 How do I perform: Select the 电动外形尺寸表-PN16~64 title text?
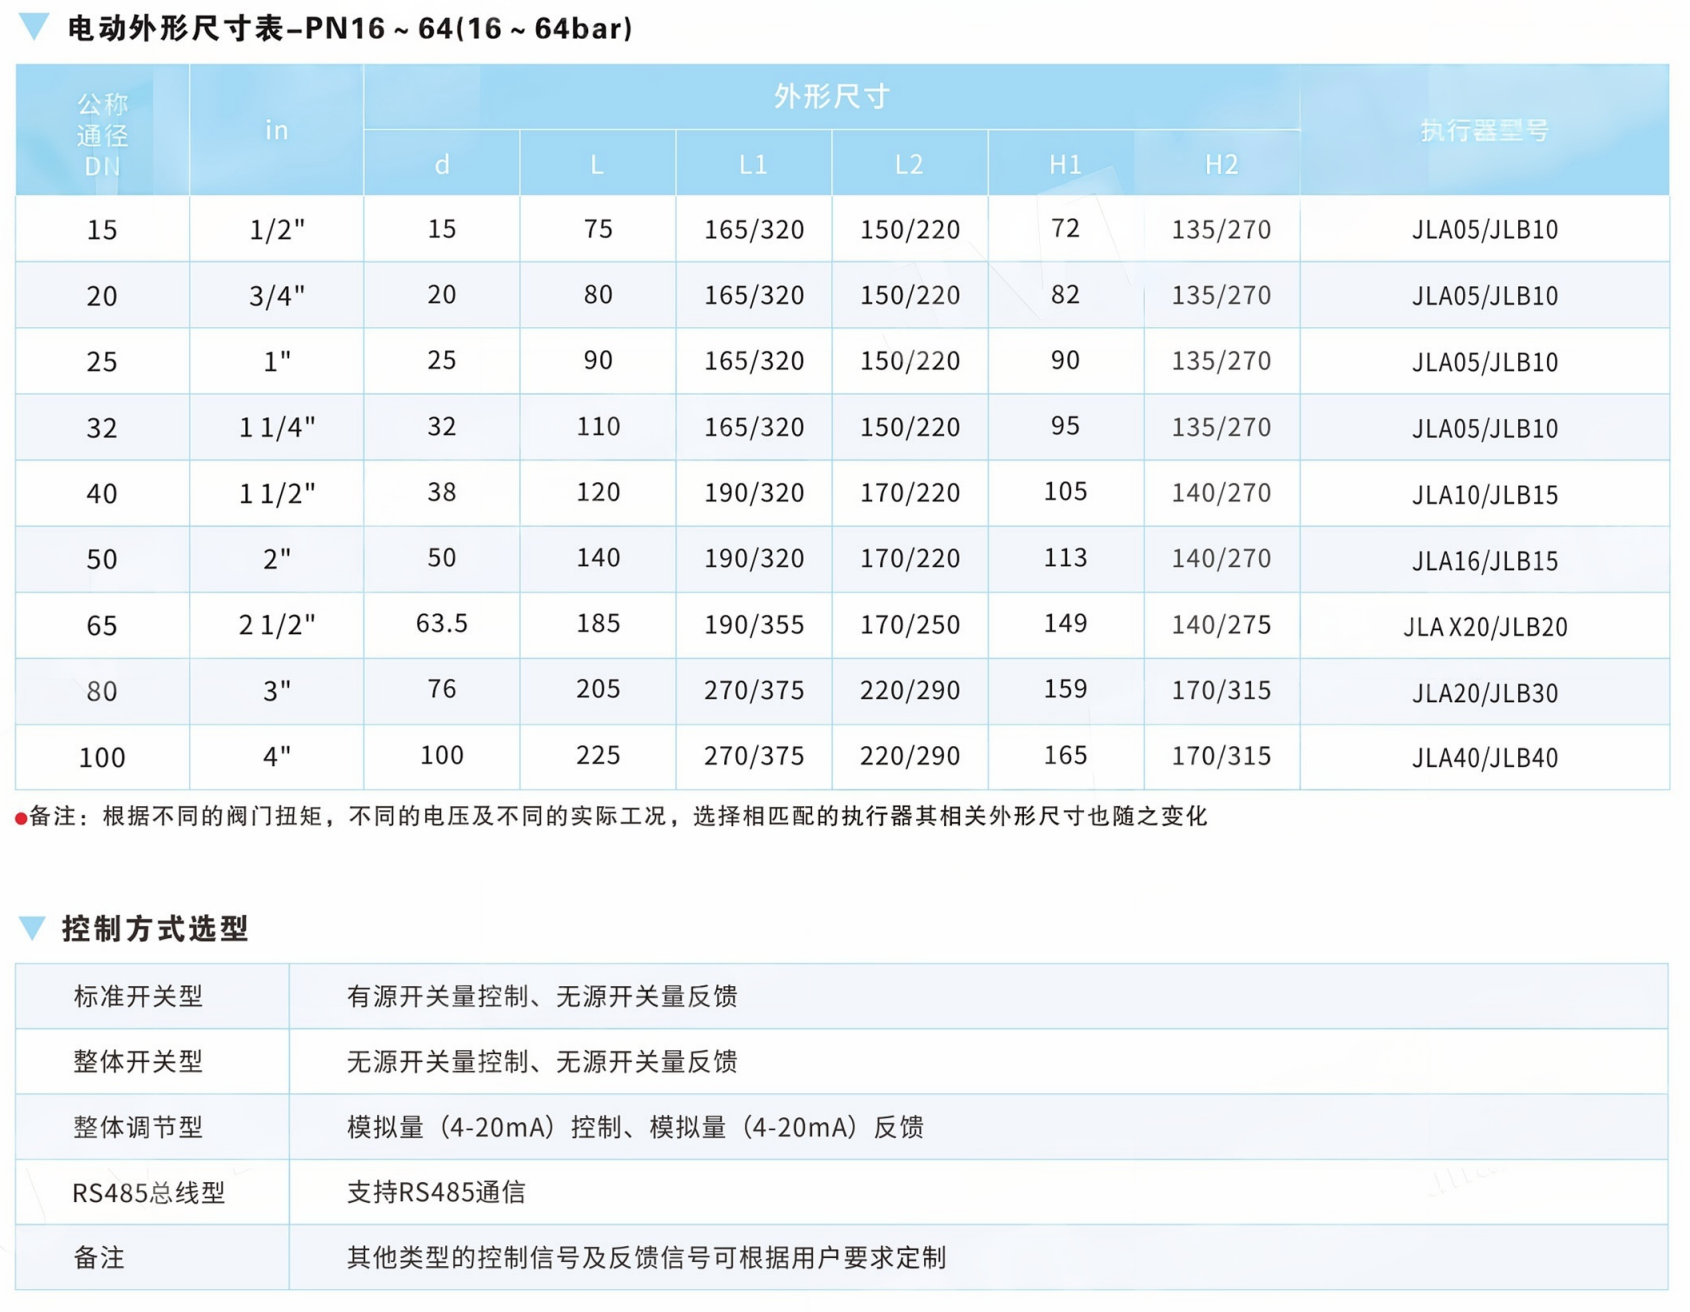coord(350,28)
